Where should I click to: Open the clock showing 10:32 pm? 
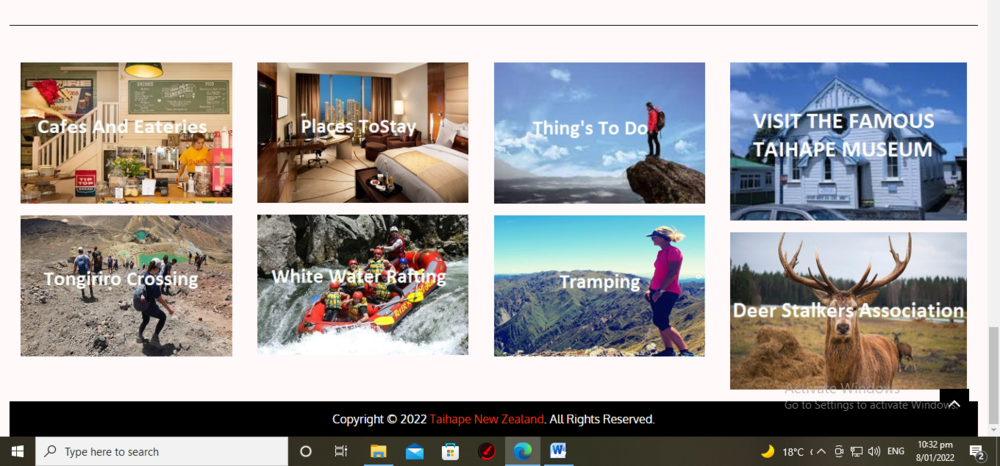[935, 451]
